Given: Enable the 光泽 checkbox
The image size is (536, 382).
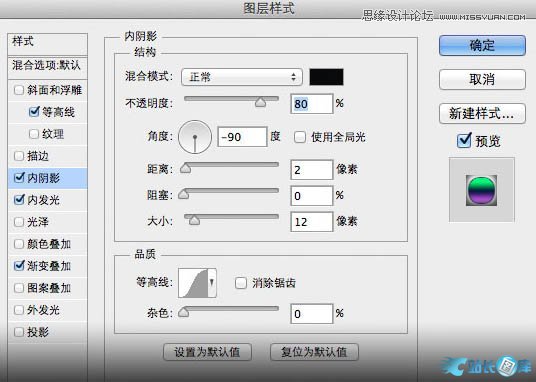Looking at the screenshot, I should coord(19,222).
